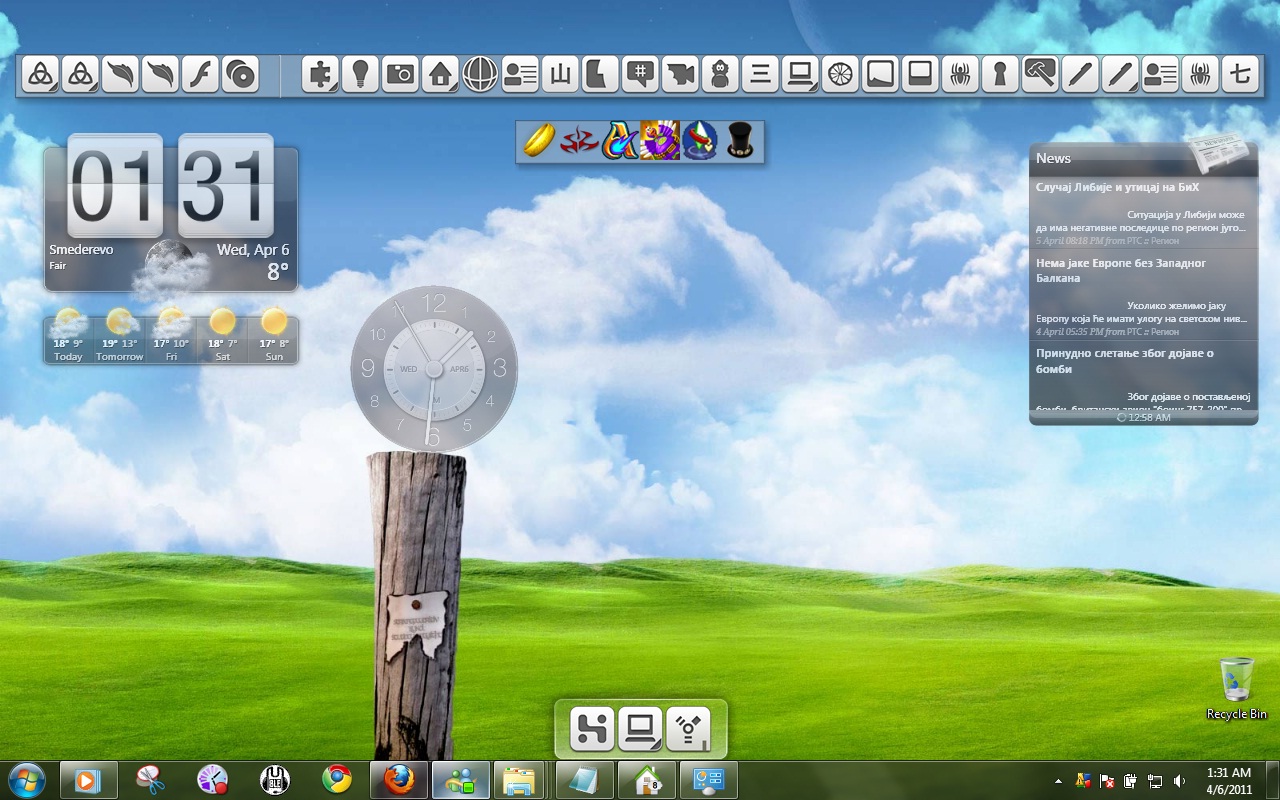Click the volume speaker tray icon

tap(1179, 781)
